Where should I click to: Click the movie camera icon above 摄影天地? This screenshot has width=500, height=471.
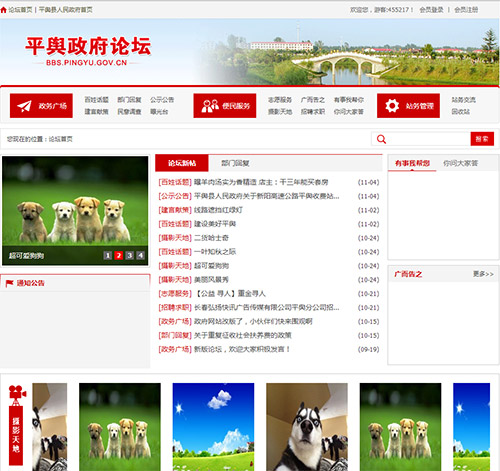click(x=17, y=395)
